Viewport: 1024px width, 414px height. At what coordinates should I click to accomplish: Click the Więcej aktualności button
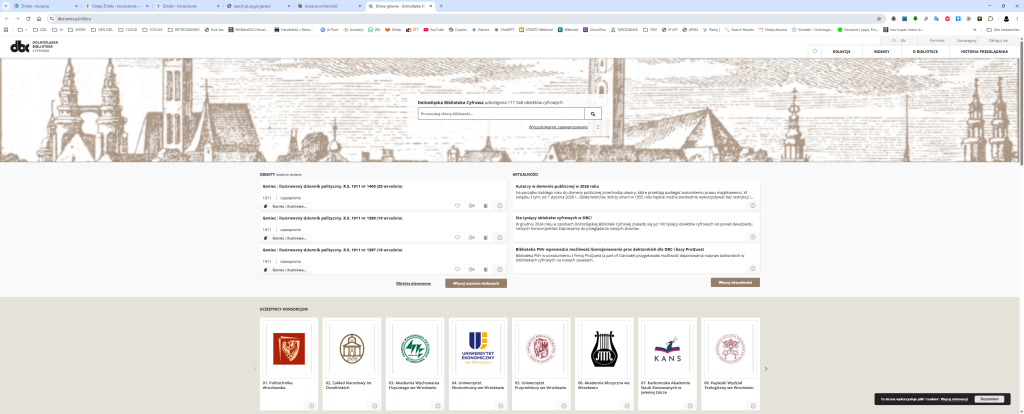pos(735,283)
